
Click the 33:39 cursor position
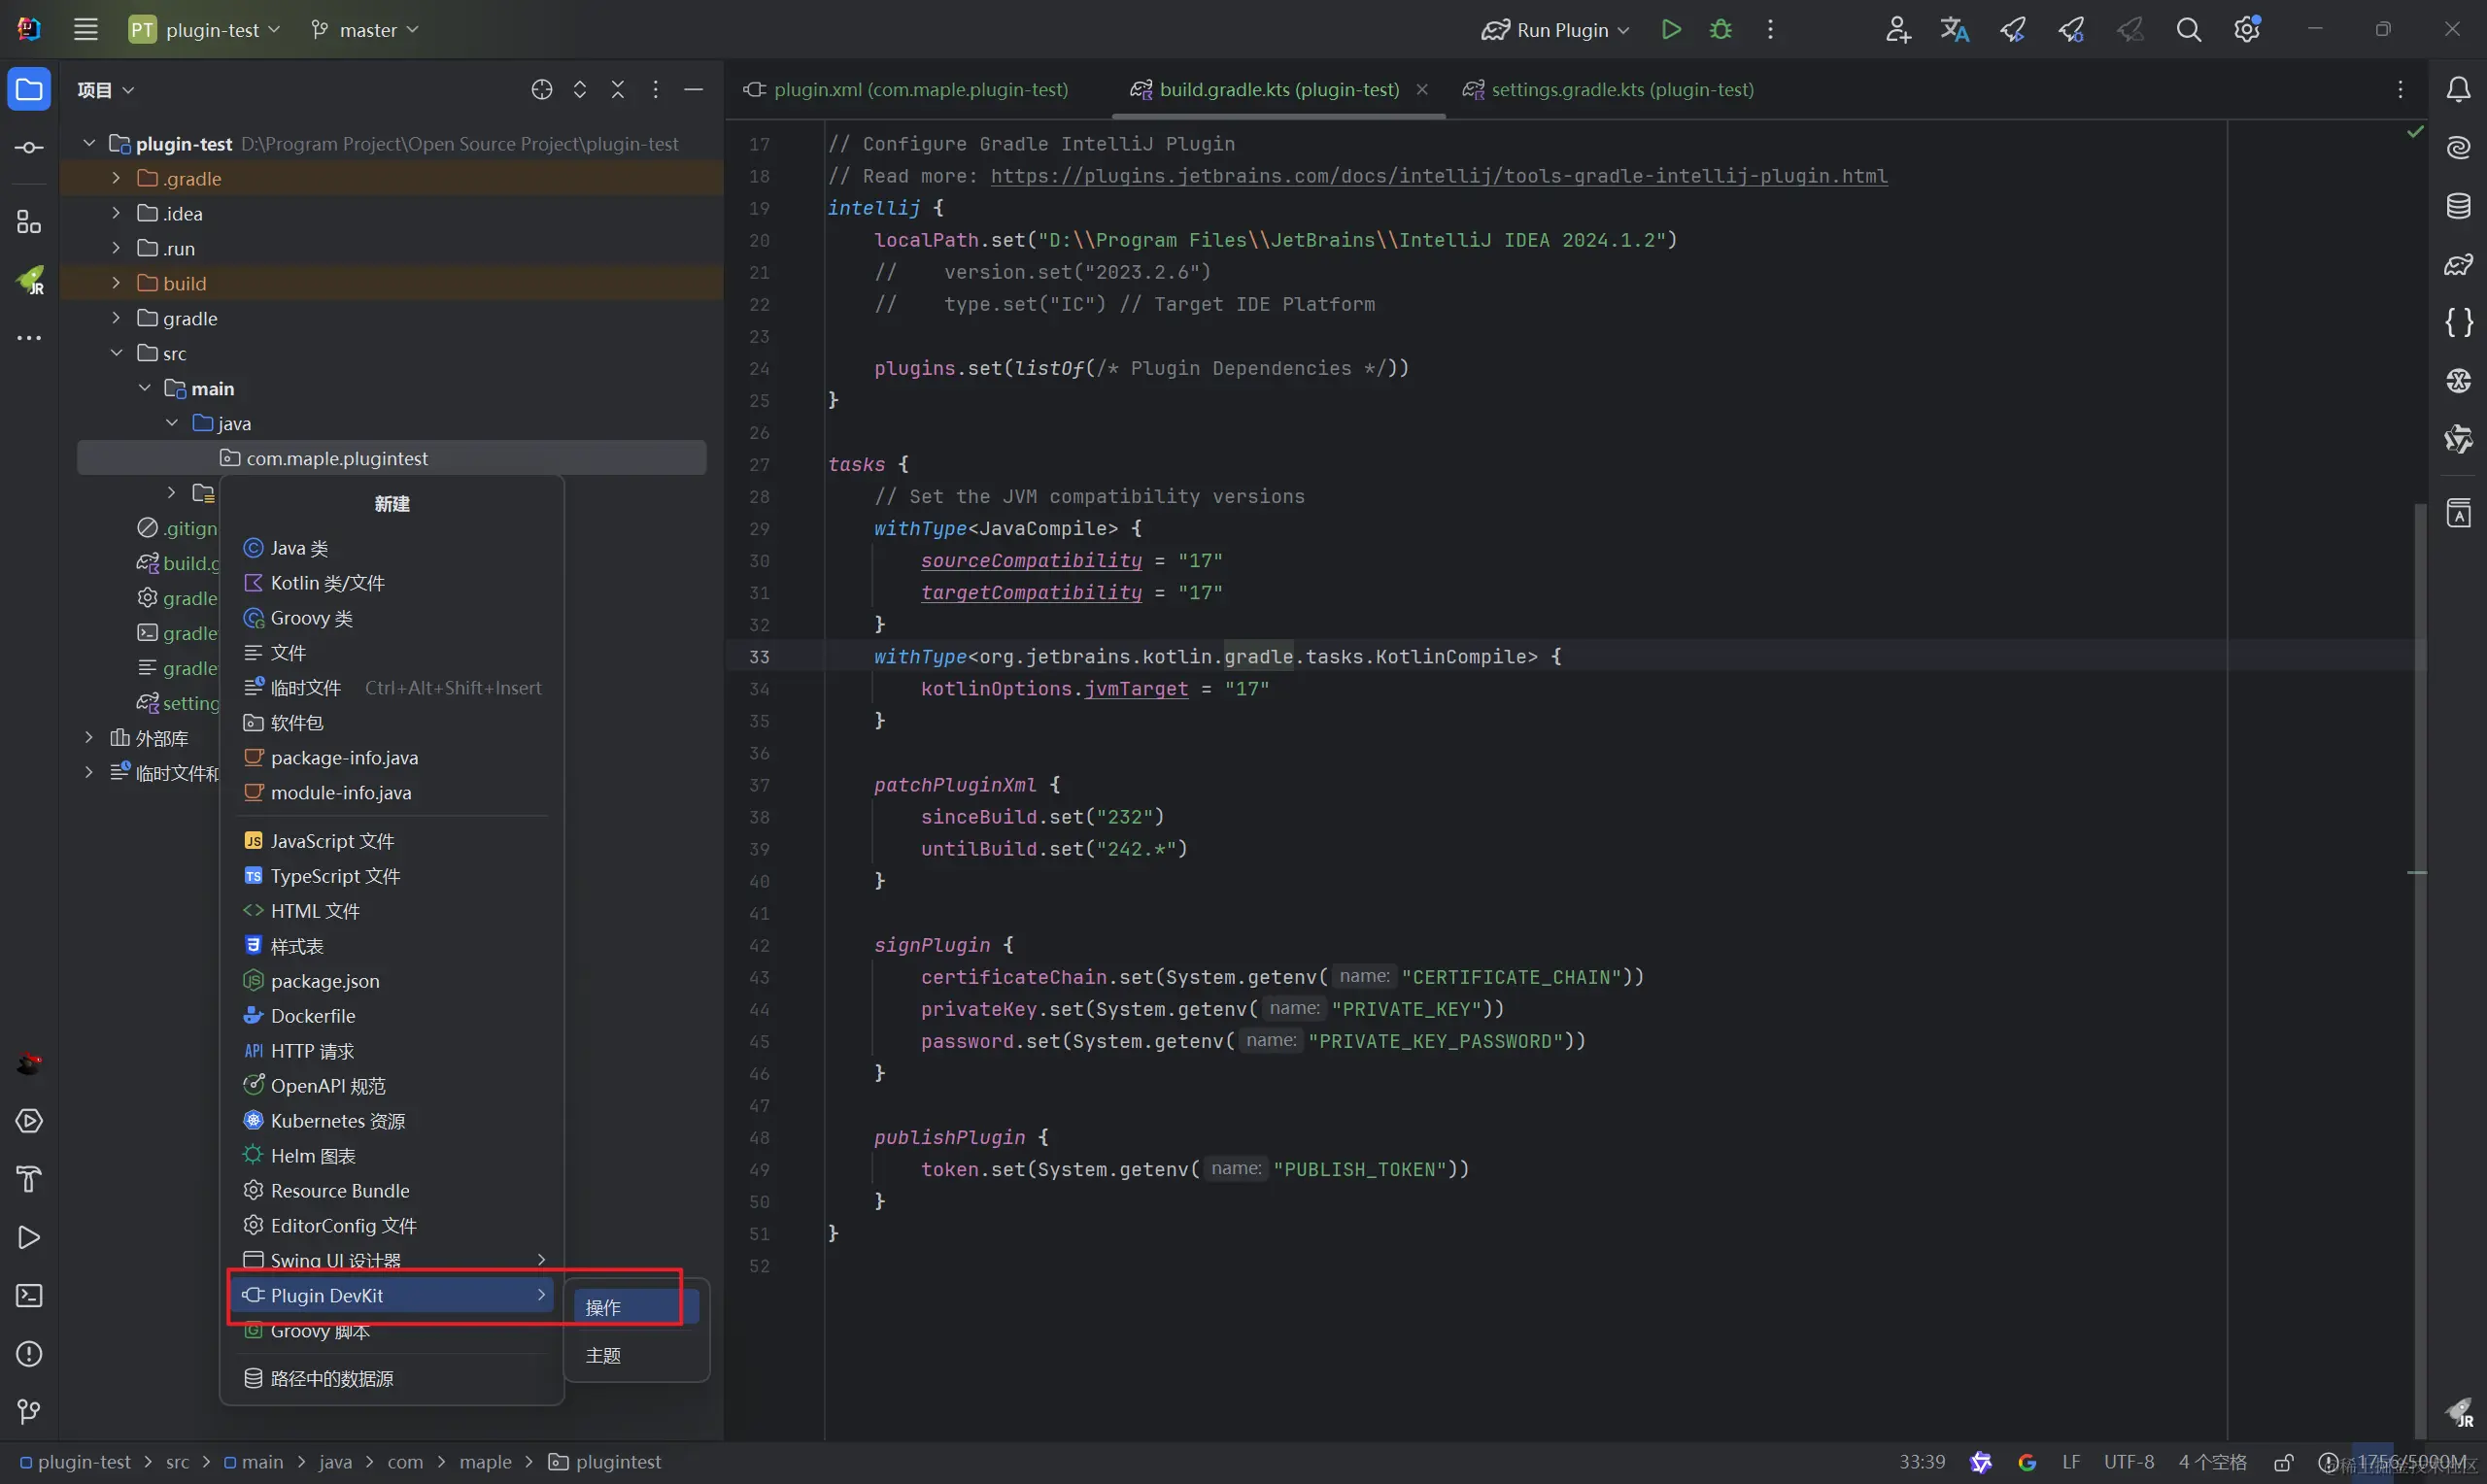click(1922, 1463)
